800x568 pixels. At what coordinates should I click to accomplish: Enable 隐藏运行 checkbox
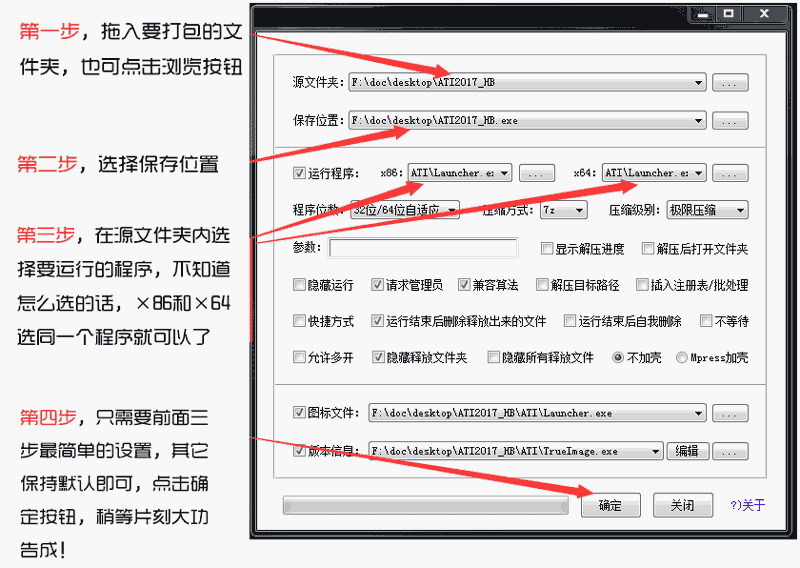click(x=299, y=285)
